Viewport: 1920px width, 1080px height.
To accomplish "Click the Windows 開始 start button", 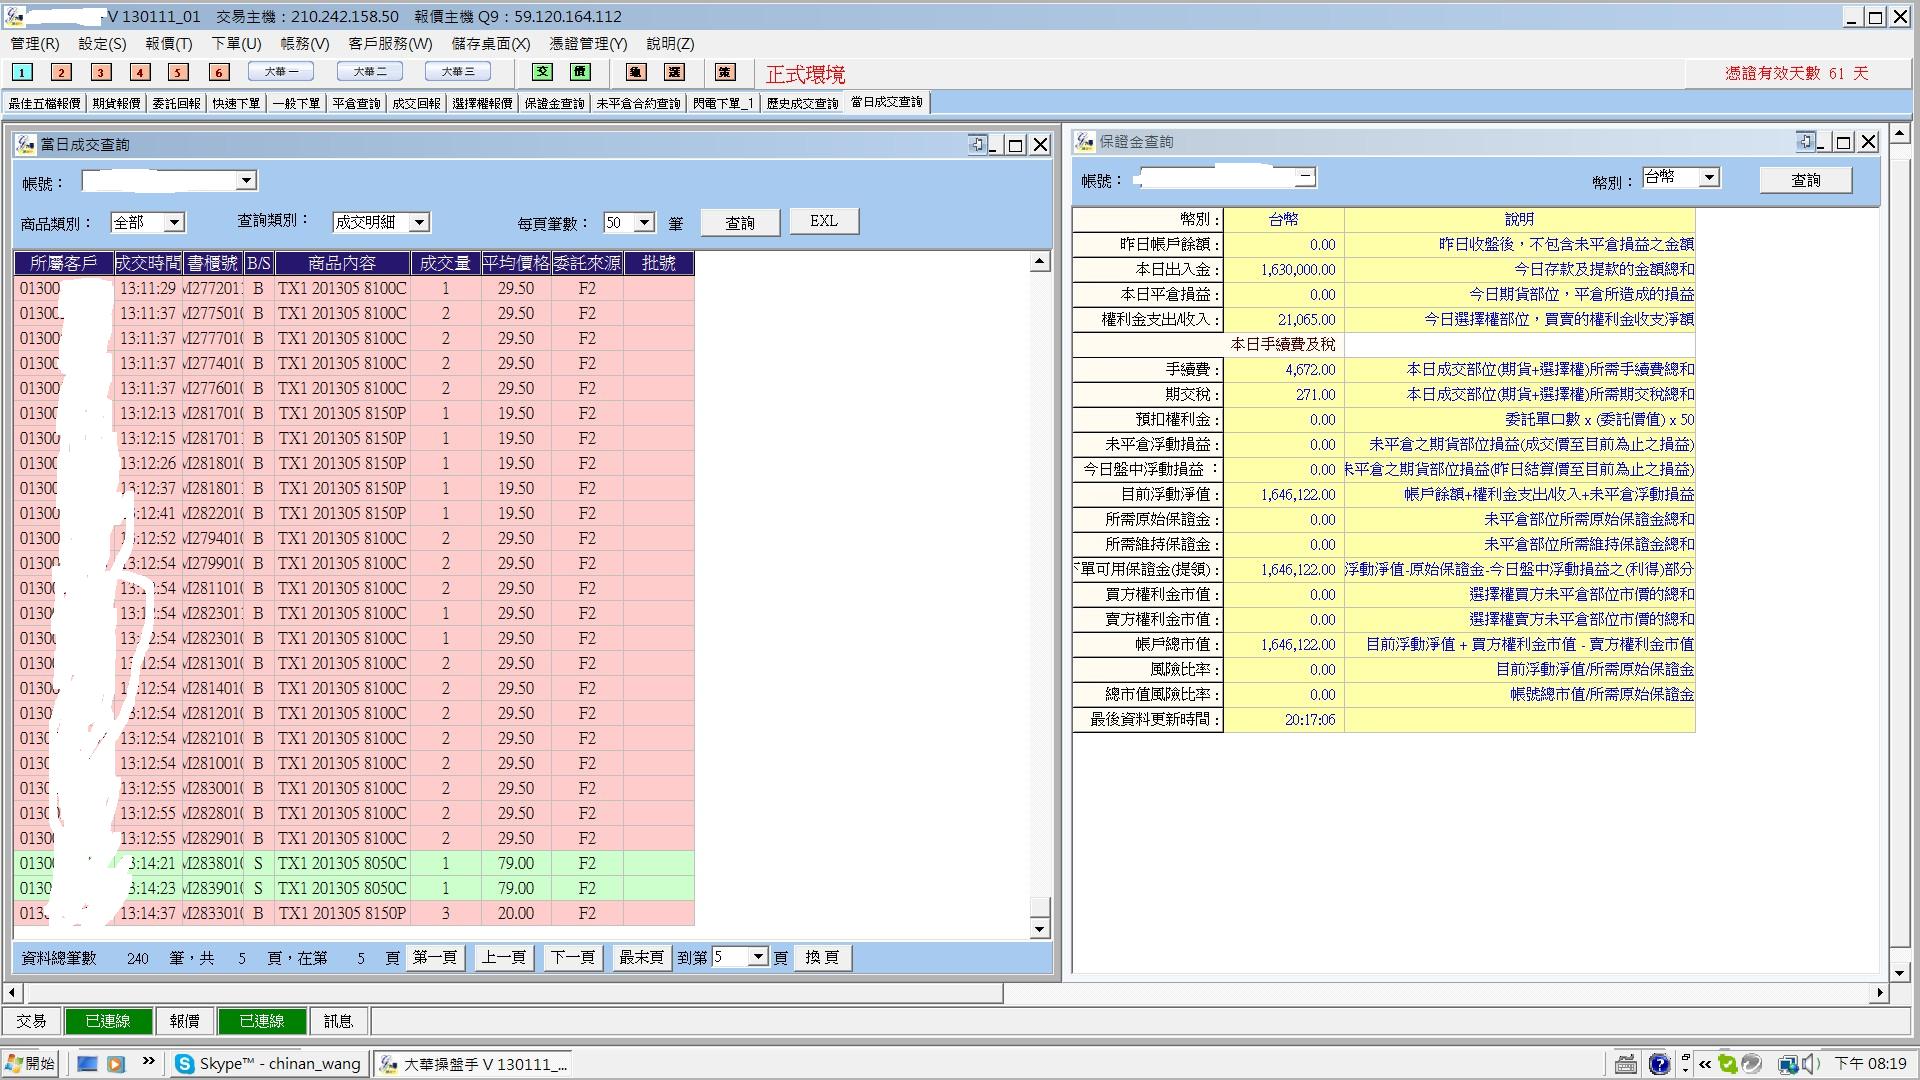I will coord(30,1064).
